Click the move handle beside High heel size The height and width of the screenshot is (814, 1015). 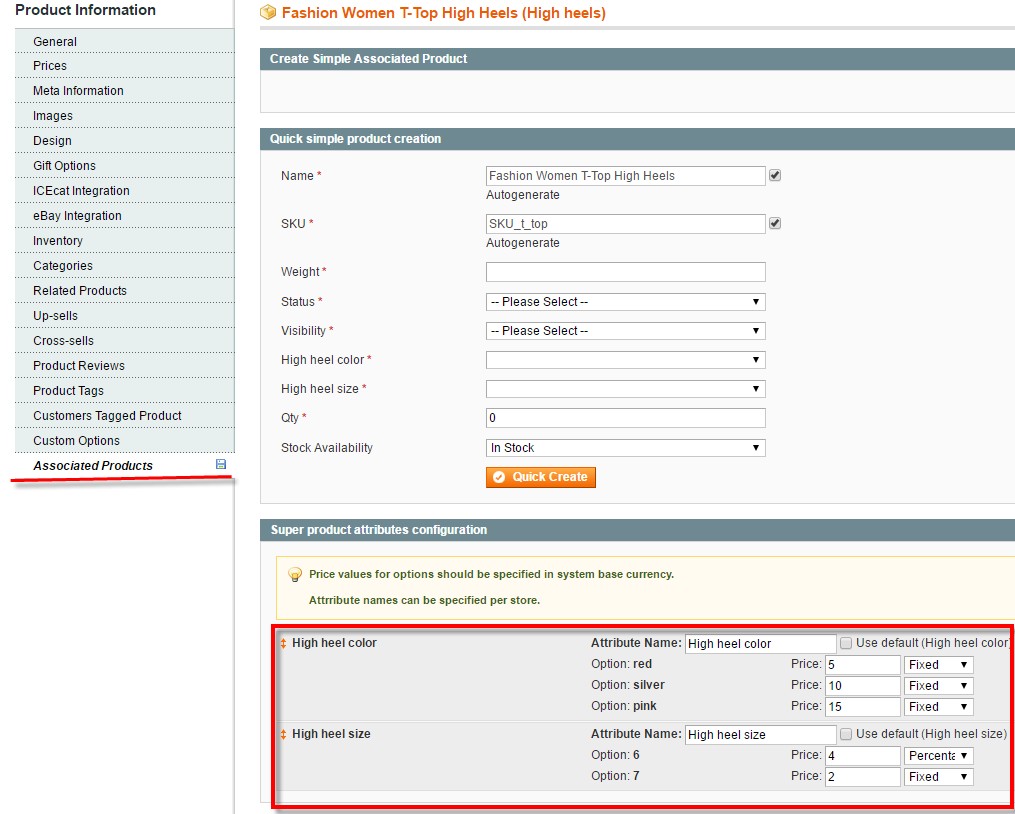[x=281, y=734]
